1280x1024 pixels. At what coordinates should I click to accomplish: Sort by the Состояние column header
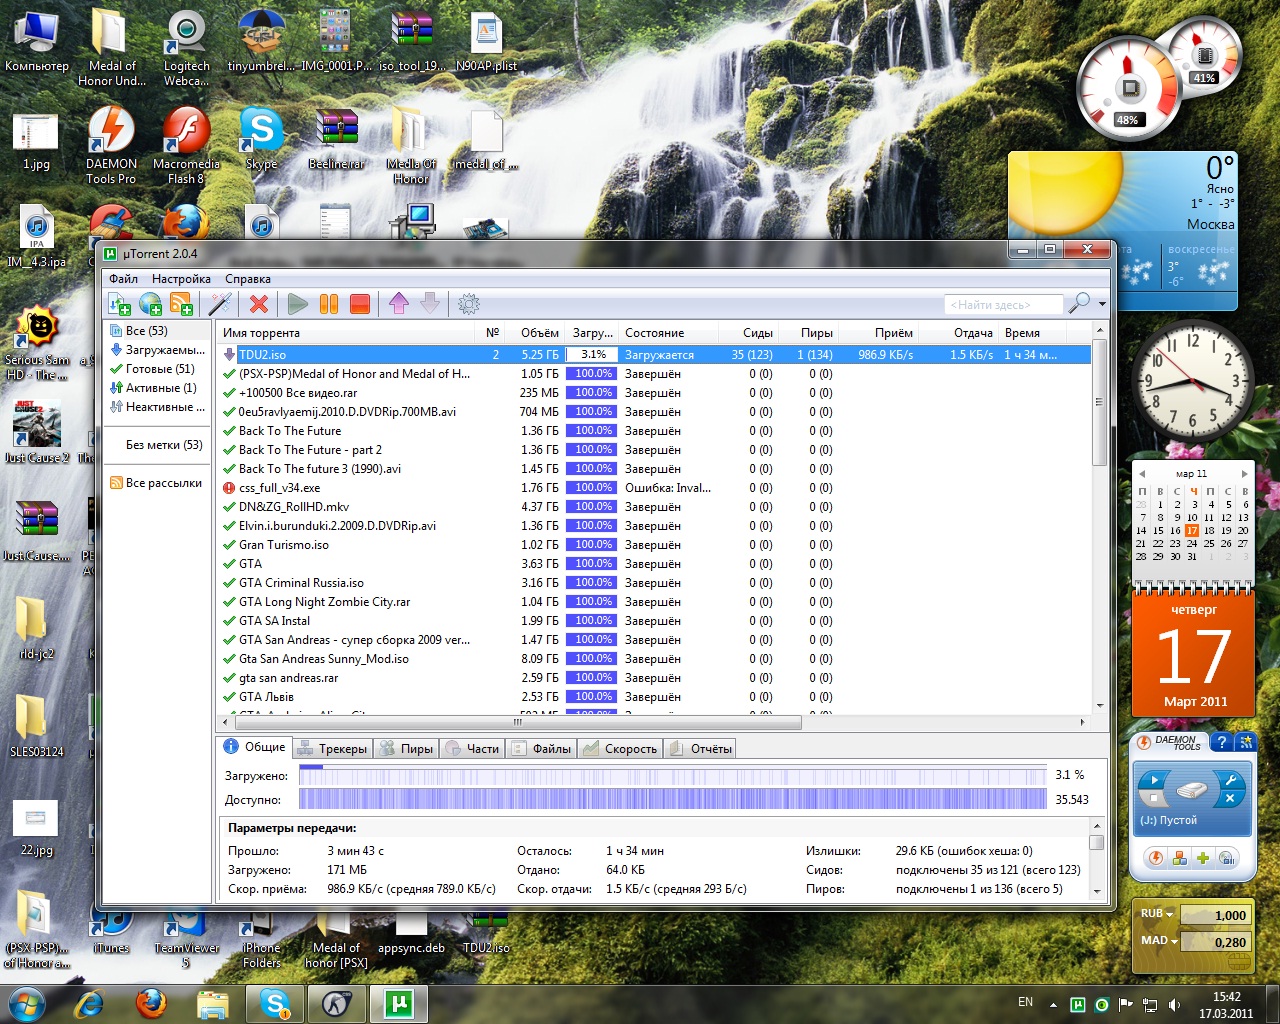(x=668, y=333)
